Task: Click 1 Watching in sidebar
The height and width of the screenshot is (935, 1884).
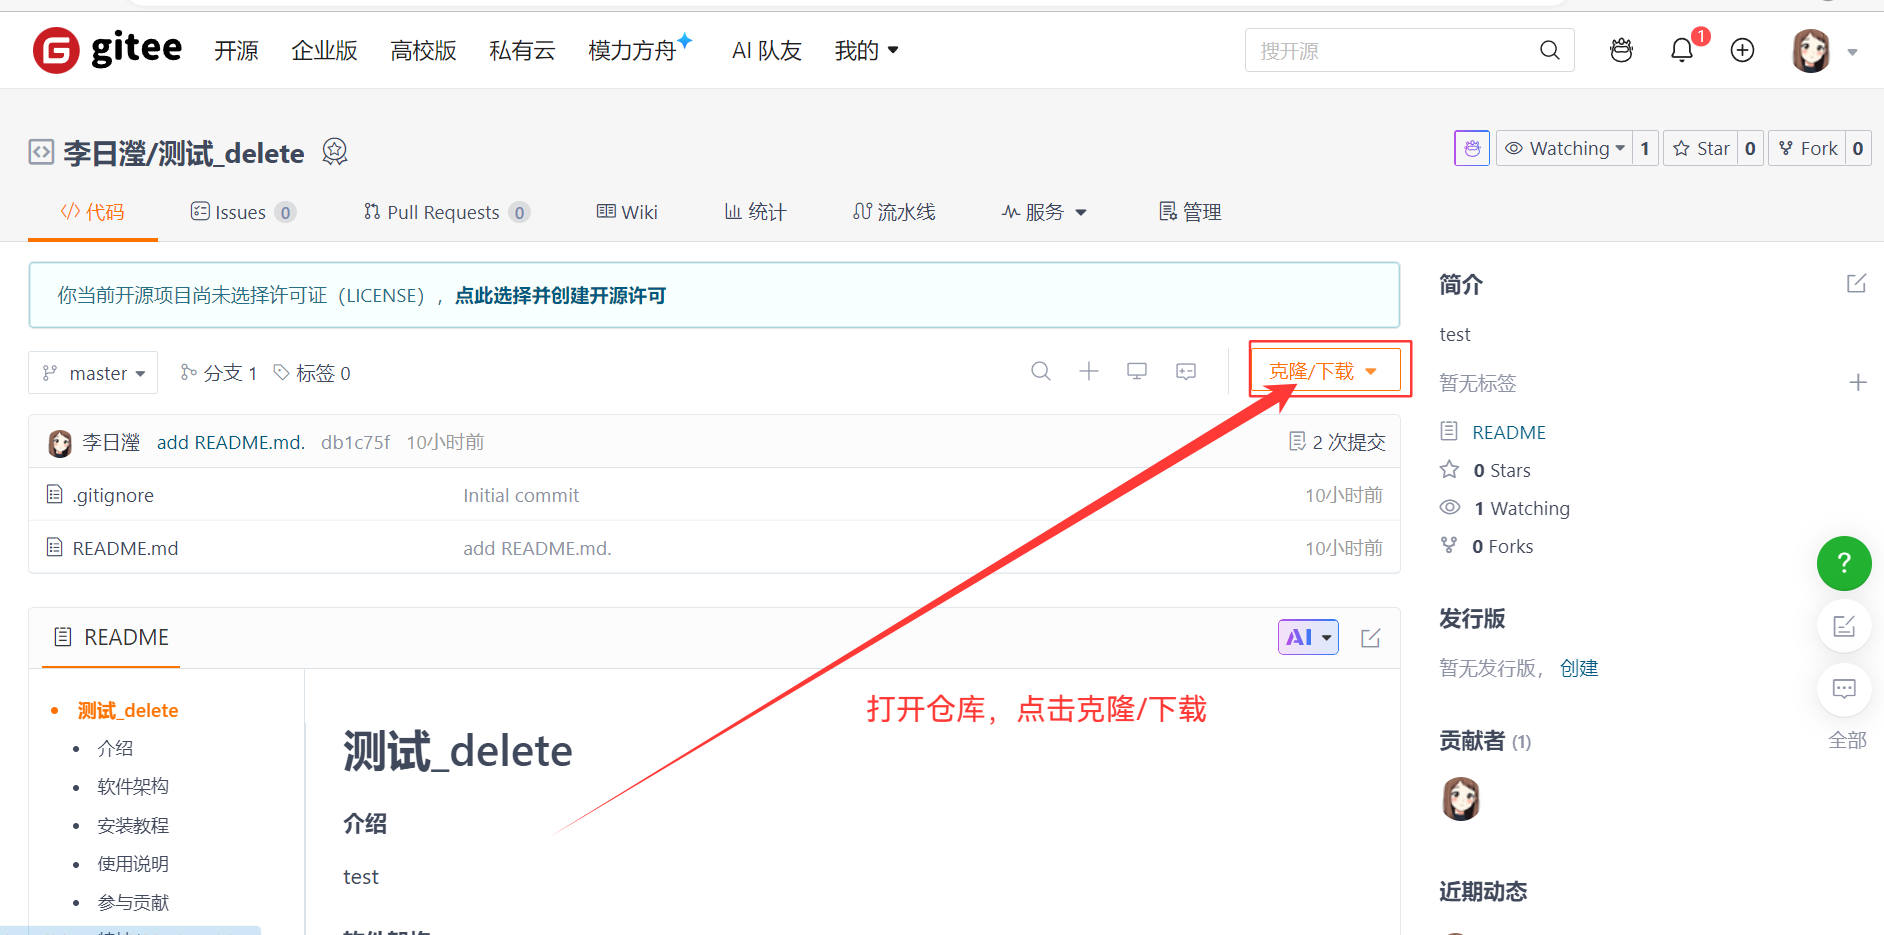Action: 1522,508
